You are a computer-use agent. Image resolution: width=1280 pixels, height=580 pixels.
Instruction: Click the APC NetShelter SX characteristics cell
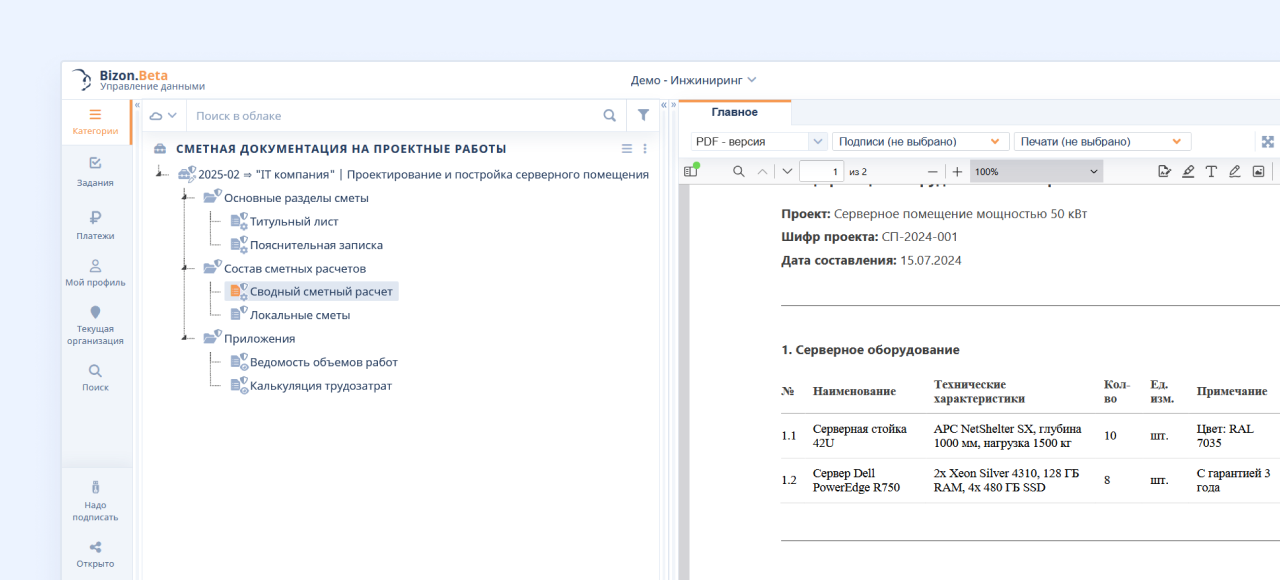click(1009, 435)
